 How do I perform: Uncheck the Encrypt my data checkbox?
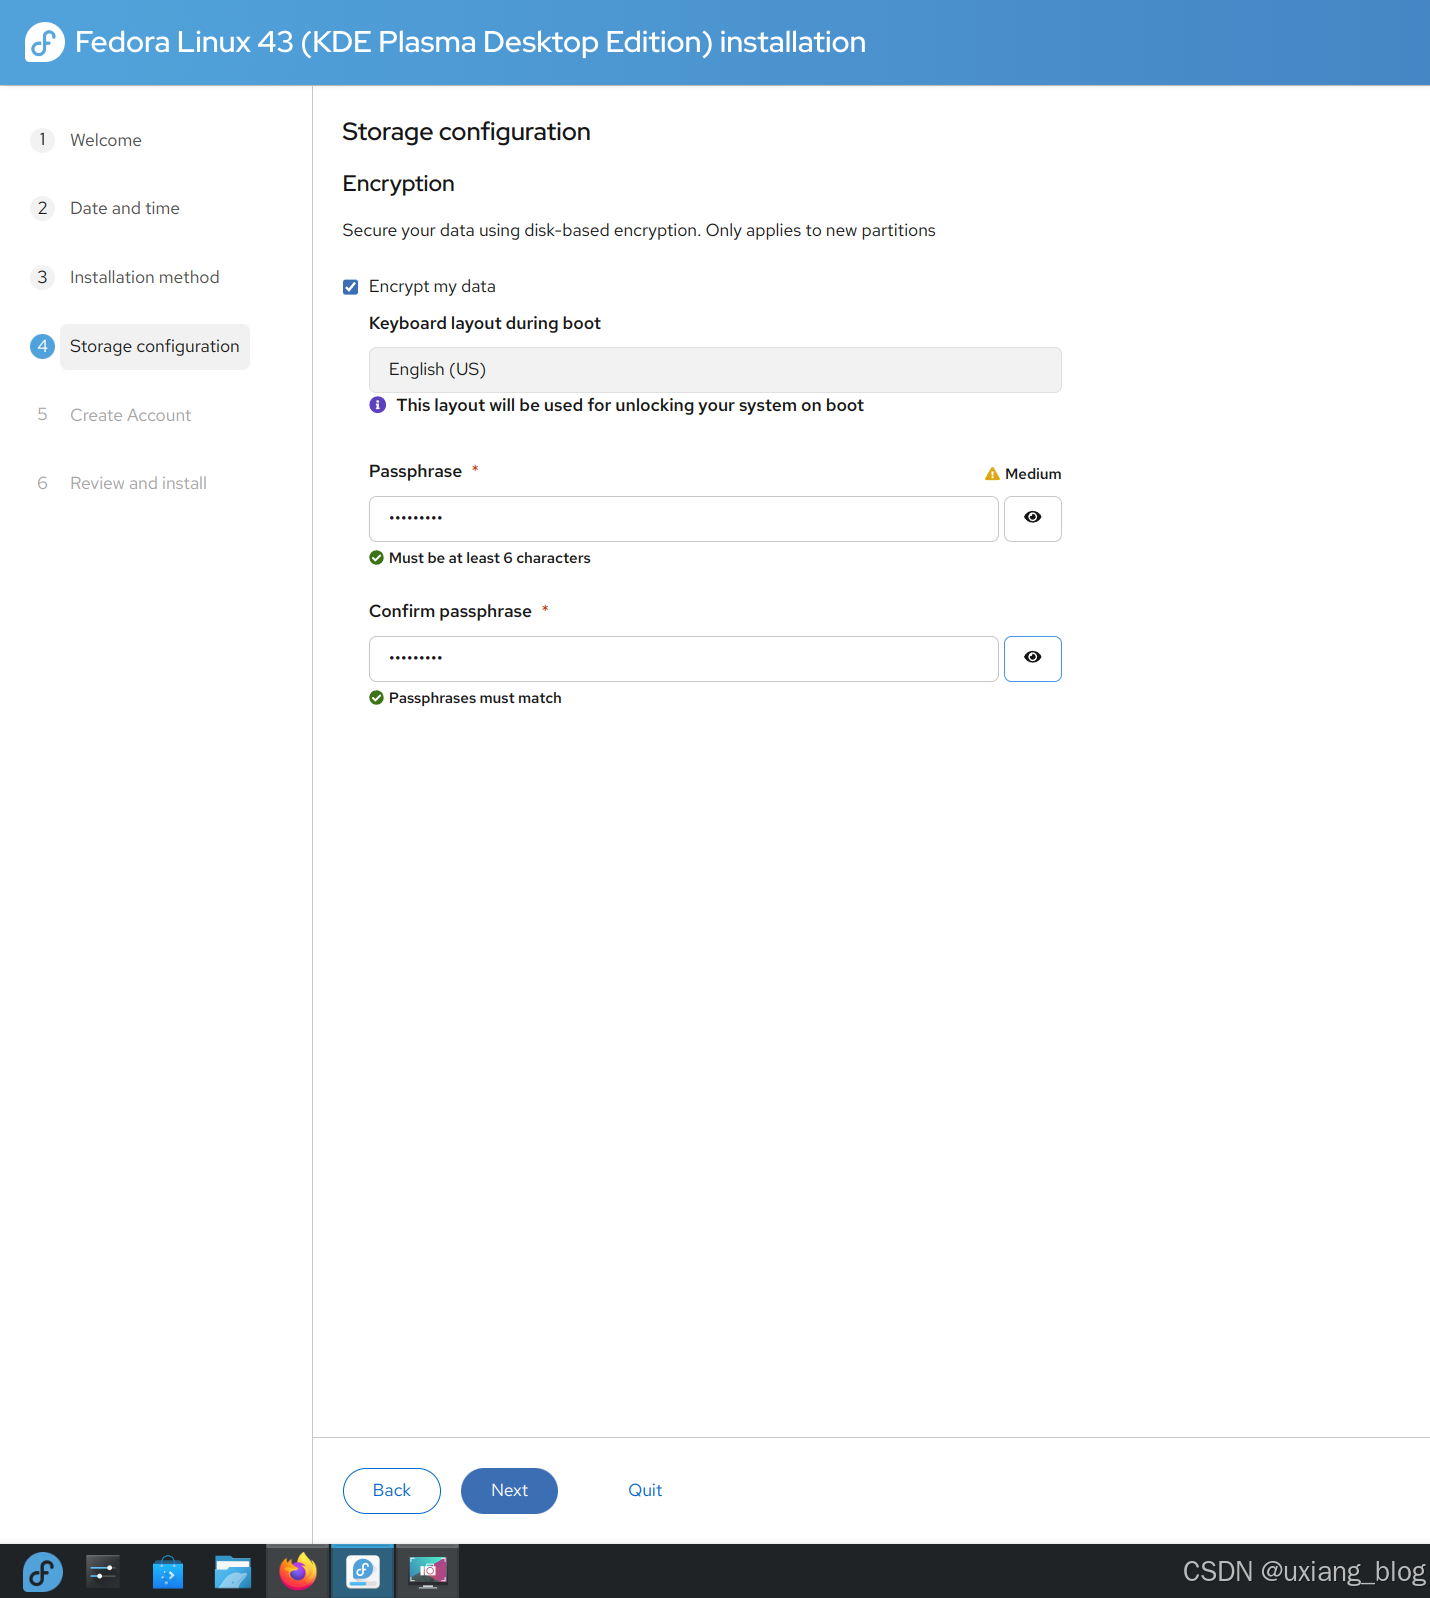pos(351,287)
